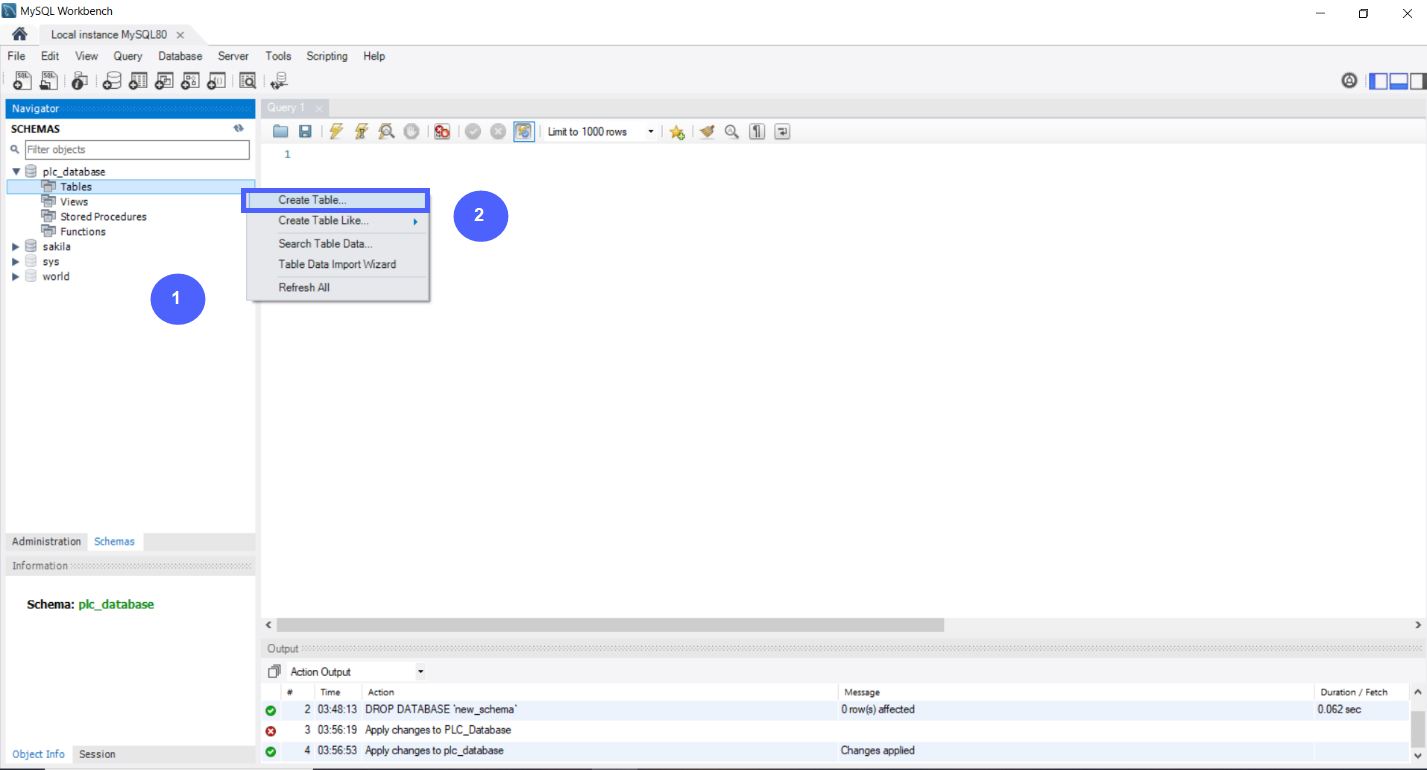The height and width of the screenshot is (770, 1427).
Task: Create a new stored procedure icon
Action: [190, 81]
